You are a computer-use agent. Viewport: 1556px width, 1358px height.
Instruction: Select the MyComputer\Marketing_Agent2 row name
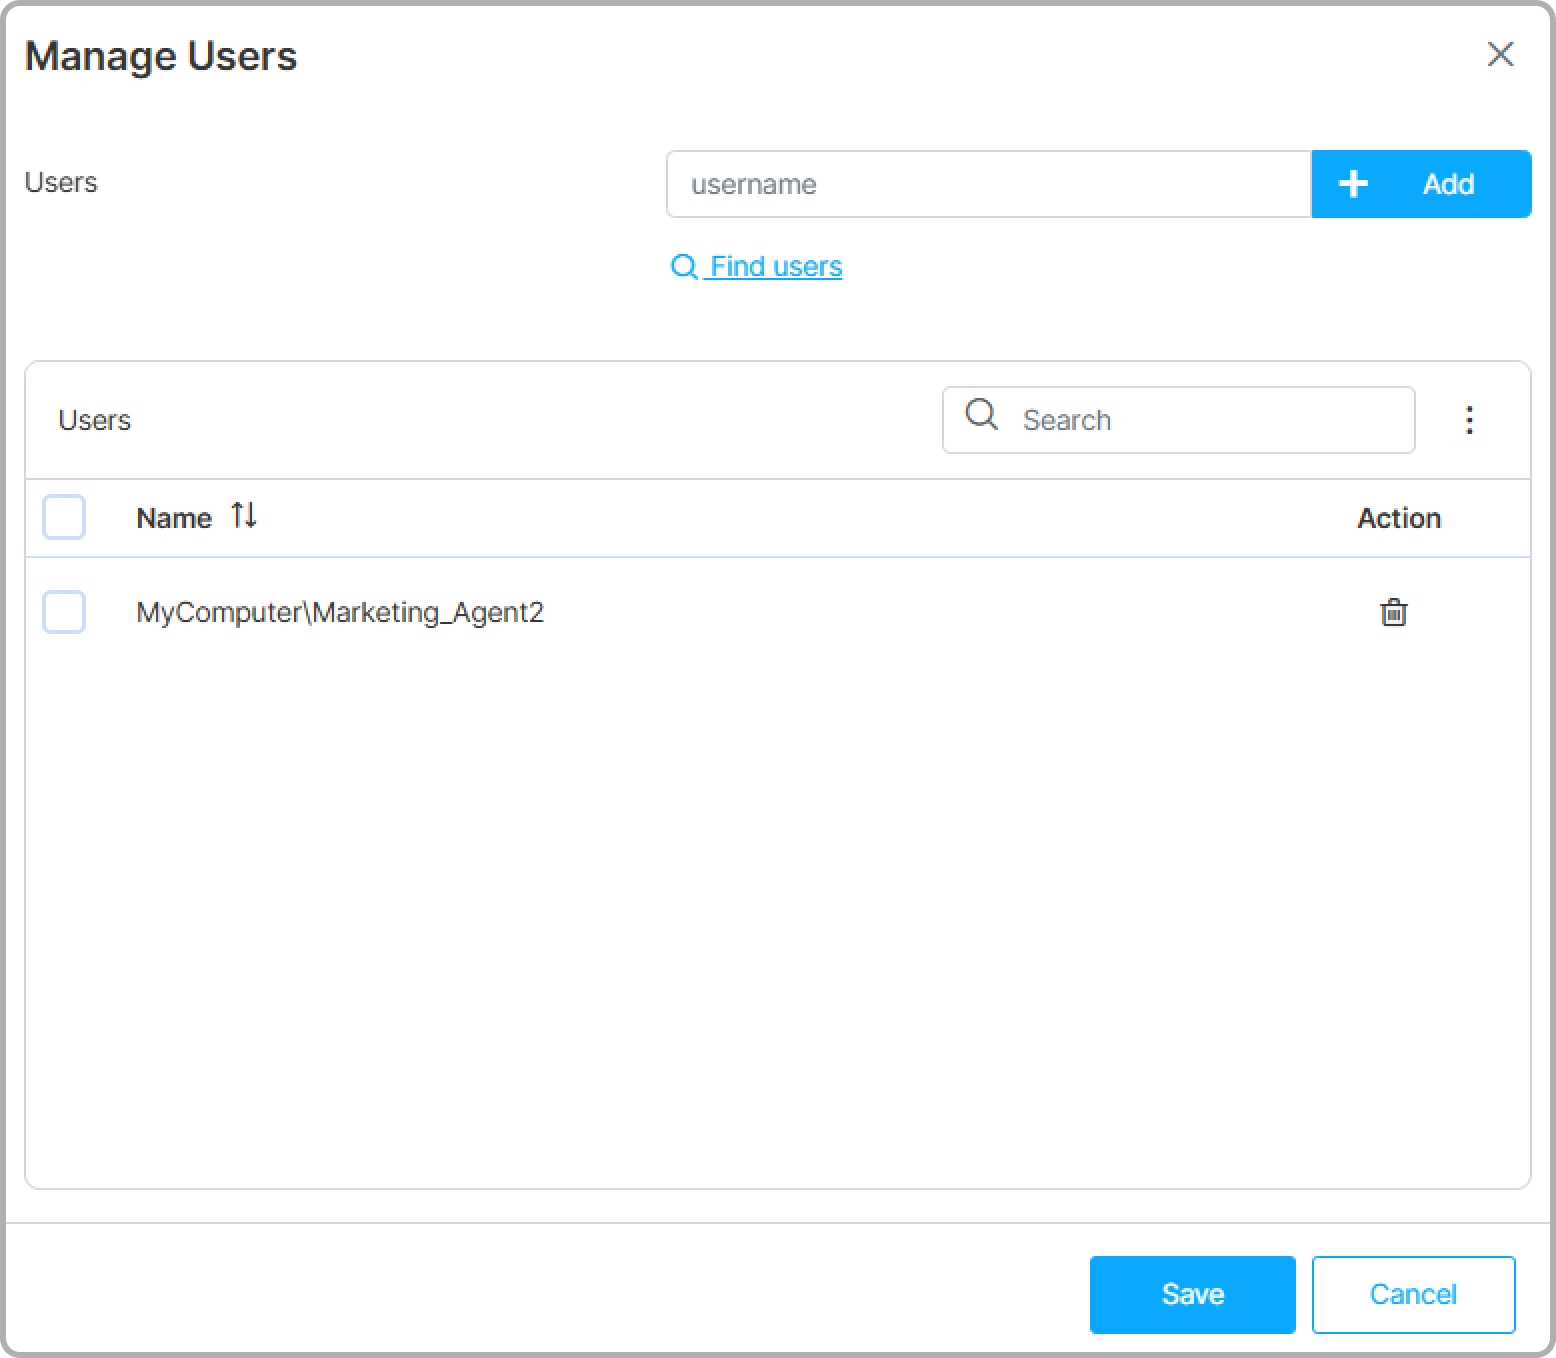click(x=340, y=612)
